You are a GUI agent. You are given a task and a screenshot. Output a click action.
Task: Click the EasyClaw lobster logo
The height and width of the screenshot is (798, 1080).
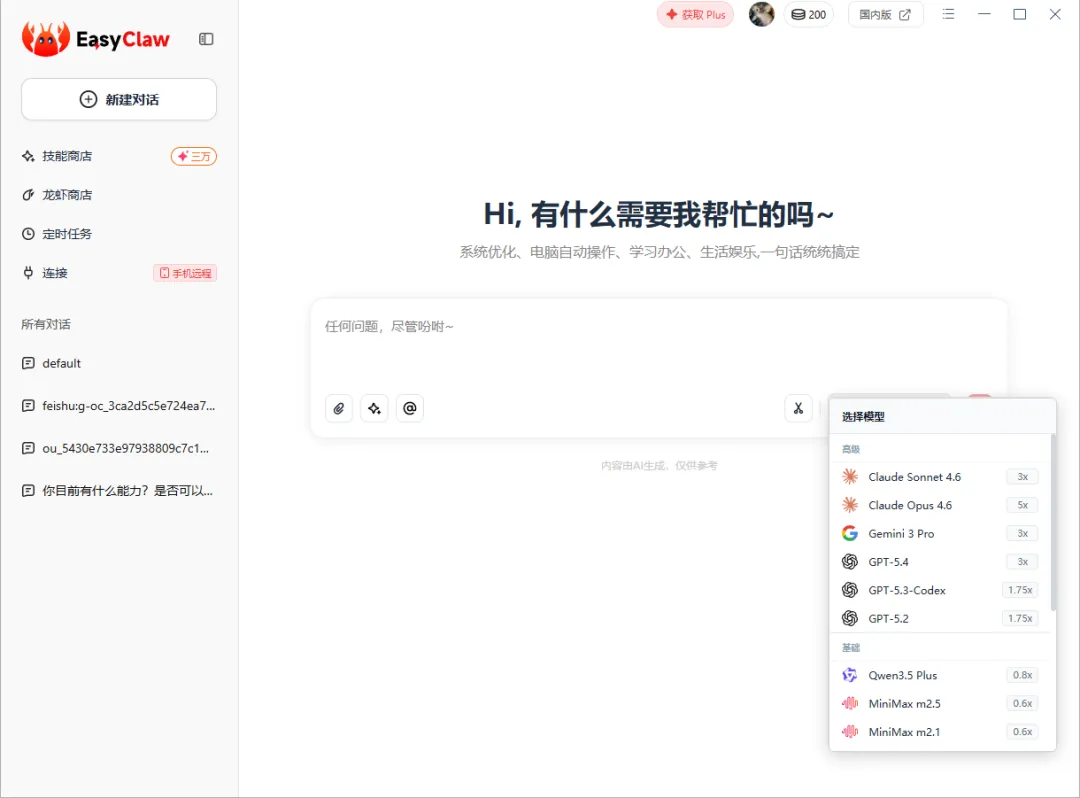[x=45, y=39]
